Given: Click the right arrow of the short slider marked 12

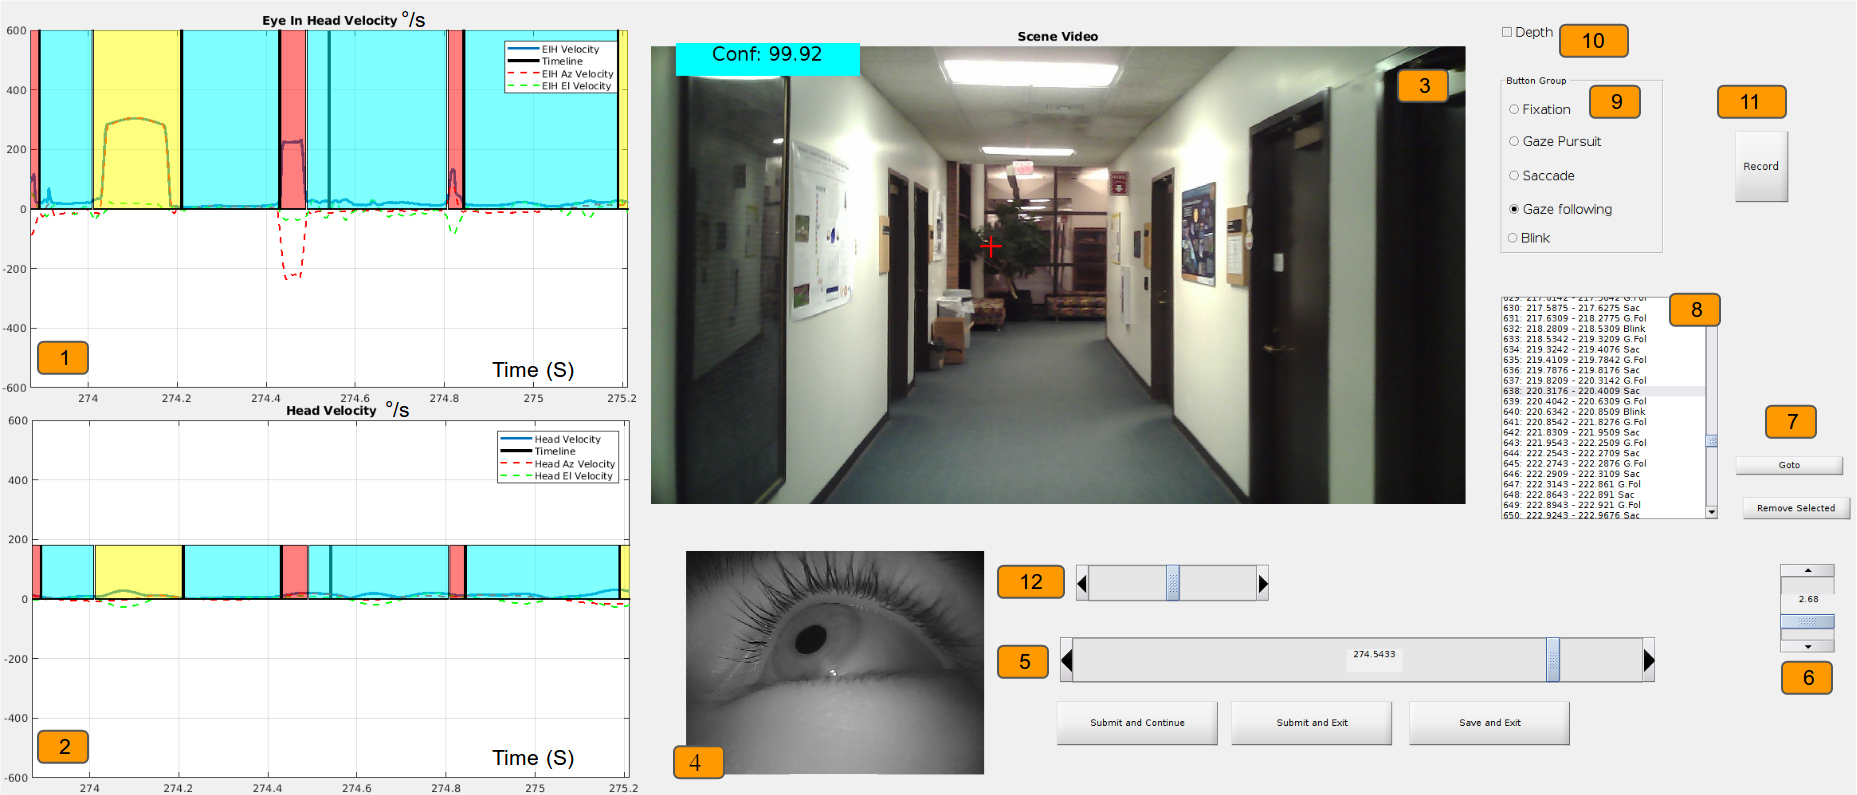Looking at the screenshot, I should (x=1263, y=583).
